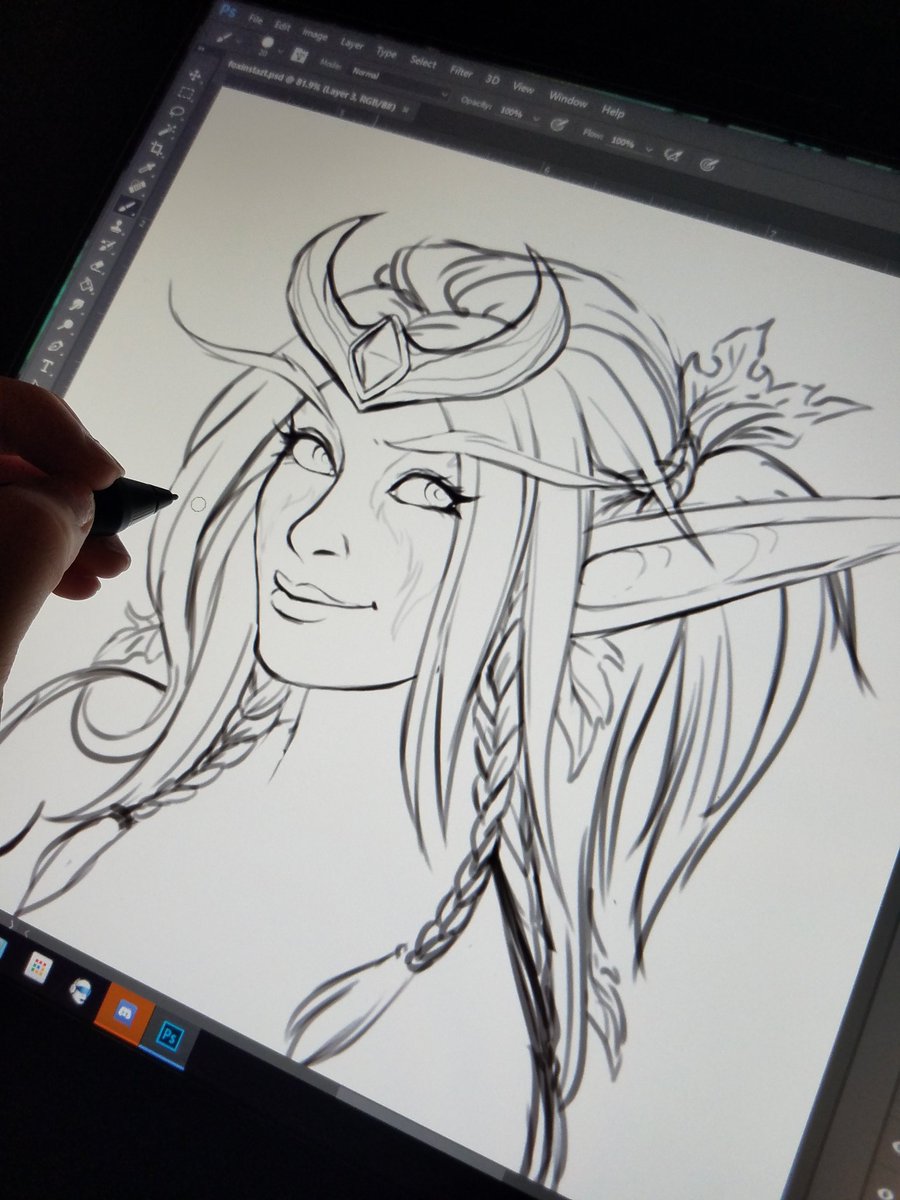Select the Magic Wand tool

(167, 130)
